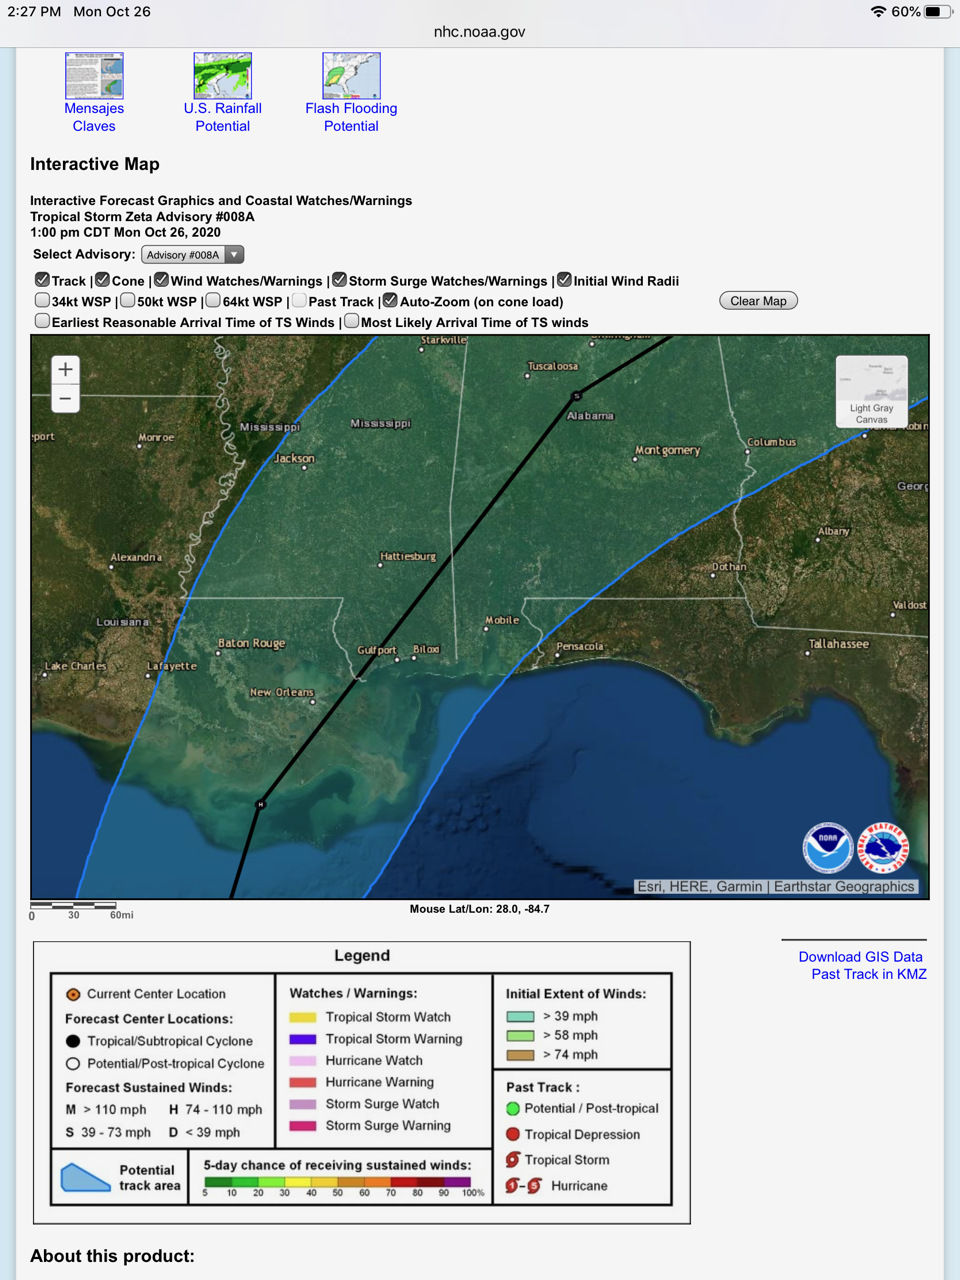The image size is (960, 1280).
Task: Click the Potential track area cone icon
Action: click(x=85, y=1177)
